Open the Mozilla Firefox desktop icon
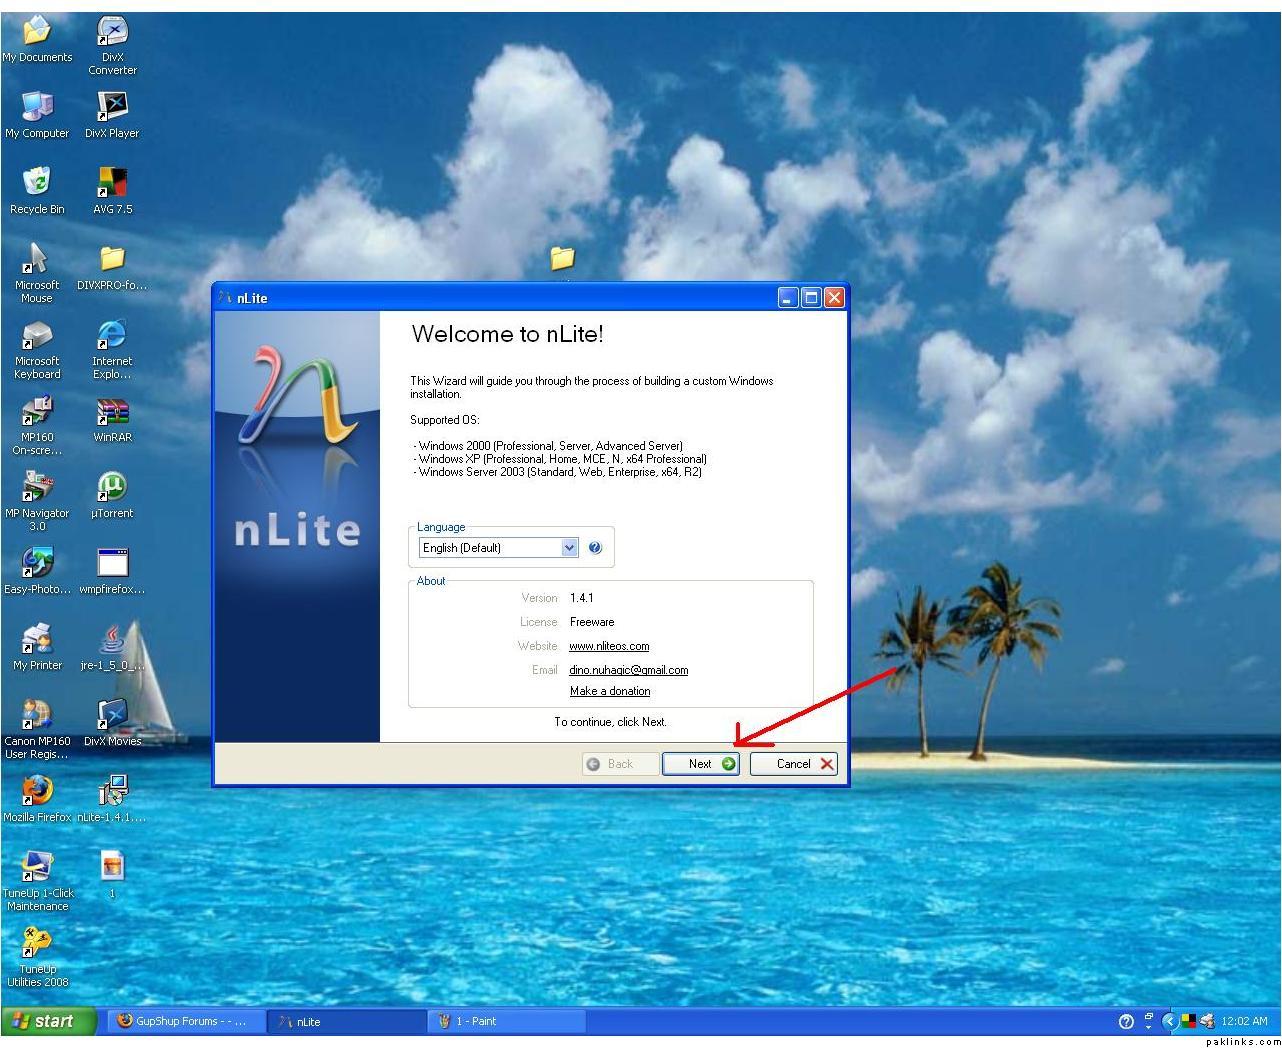Screen dimensions: 1282x1048 (37, 791)
